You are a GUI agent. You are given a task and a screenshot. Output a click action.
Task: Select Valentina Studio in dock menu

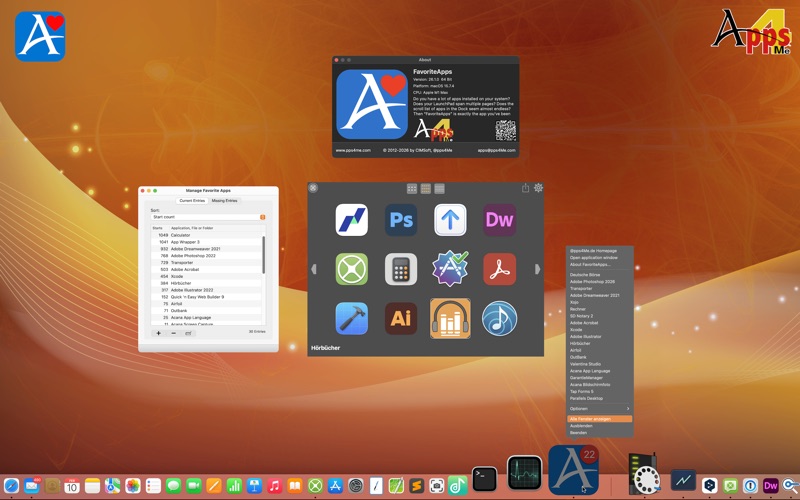coord(600,364)
